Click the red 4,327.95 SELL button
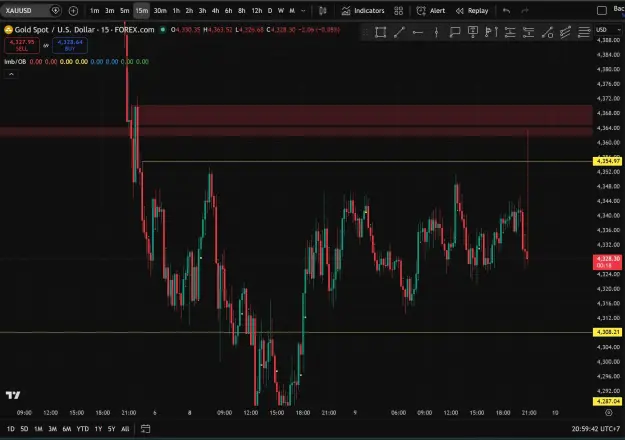Image resolution: width=625 pixels, height=440 pixels. pyautogui.click(x=22, y=45)
